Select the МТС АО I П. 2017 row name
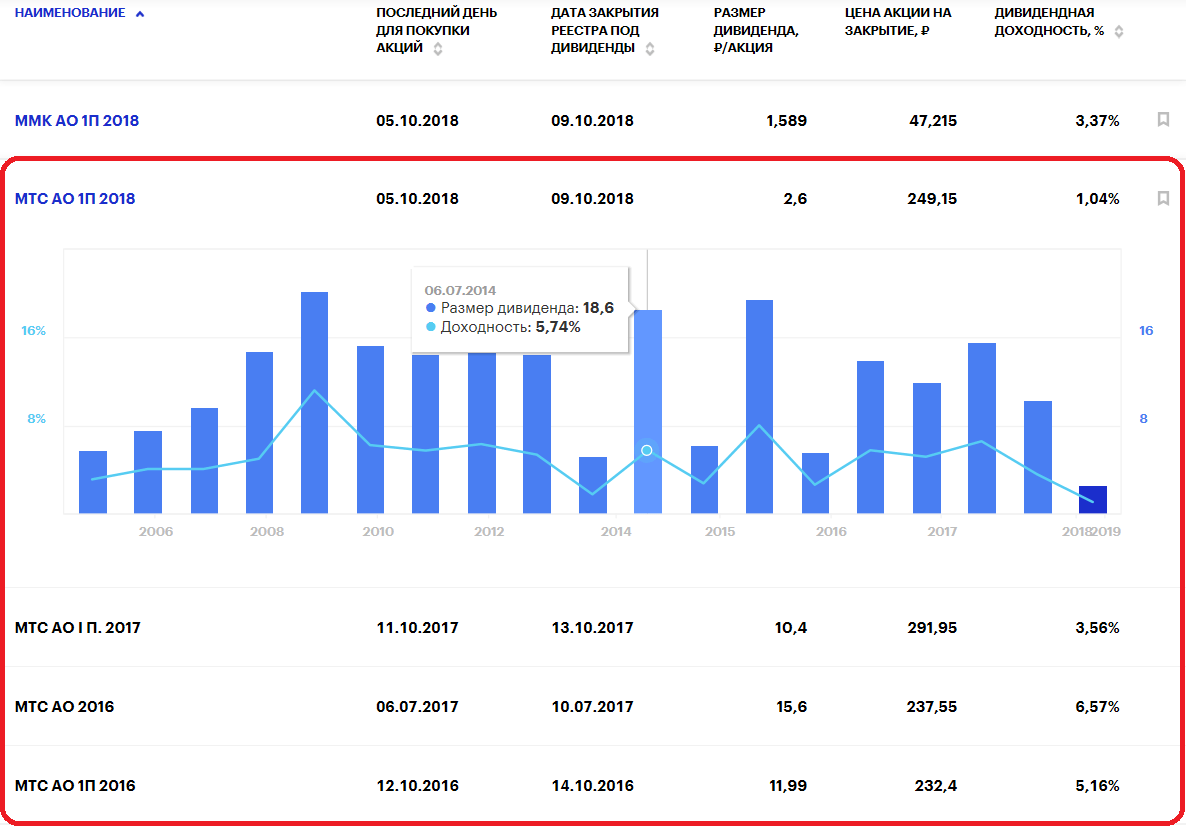 pyautogui.click(x=77, y=628)
